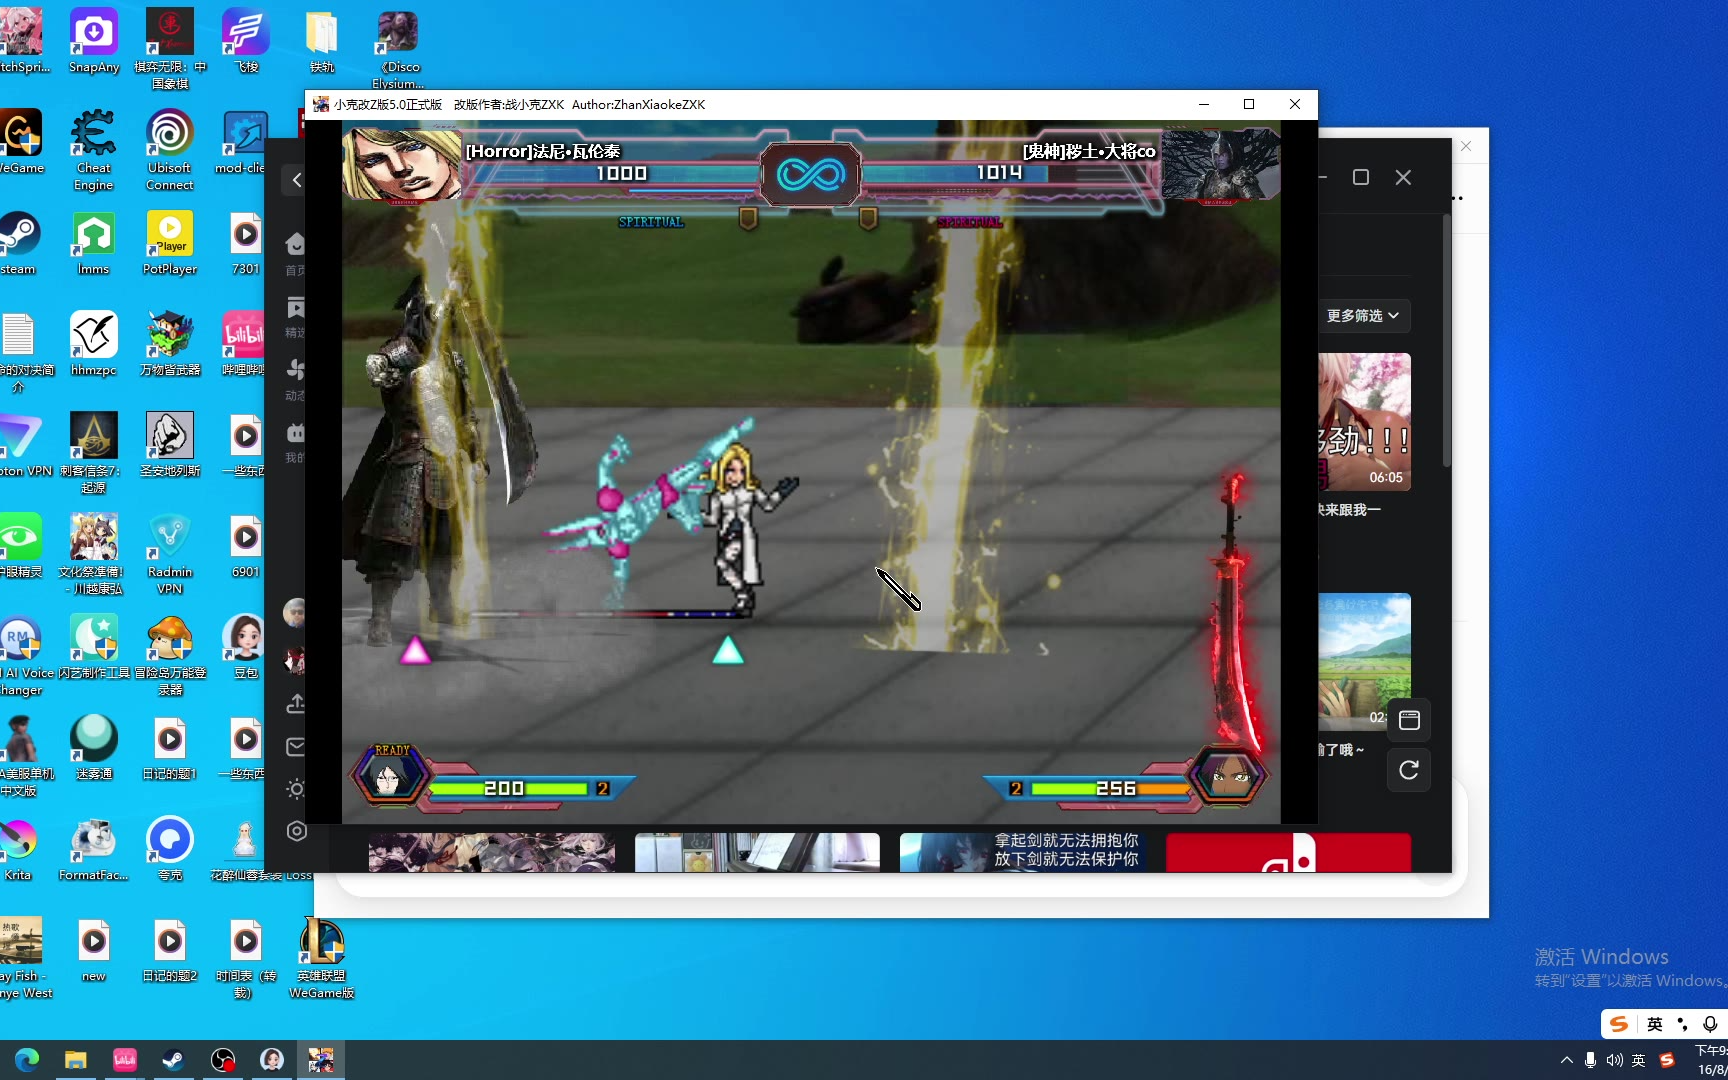Expand the 更多筛选 dropdown in bilibili

[1363, 316]
